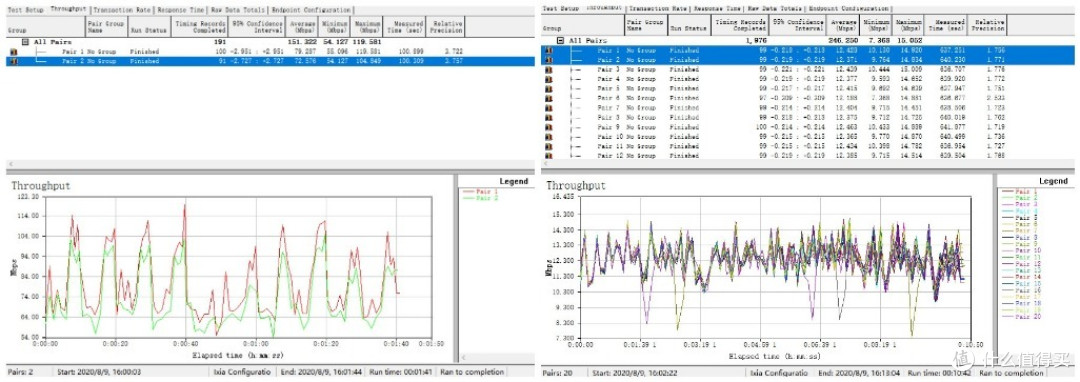Click the Pair 5 row icon in the 20-pair window
Viewport: 1080px width, 382px height.
tap(549, 89)
